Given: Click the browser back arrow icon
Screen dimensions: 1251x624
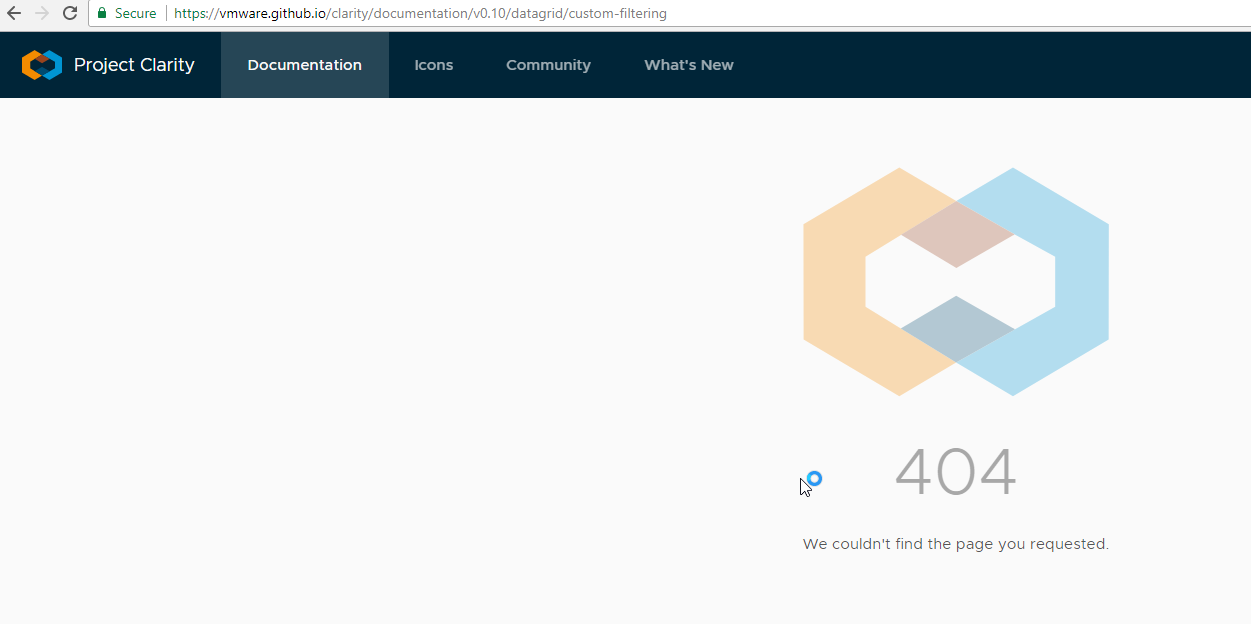Looking at the screenshot, I should tap(15, 13).
